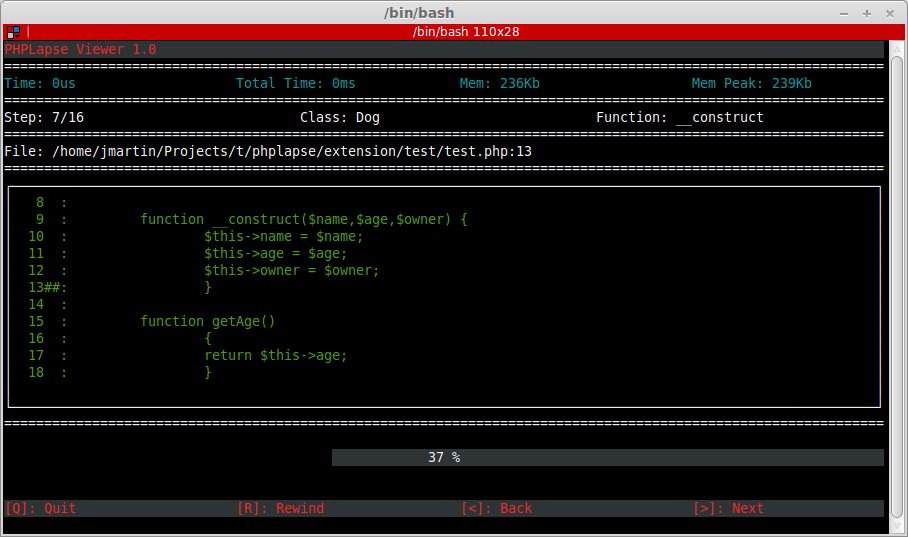Click the 13## current line marker

click(x=47, y=287)
